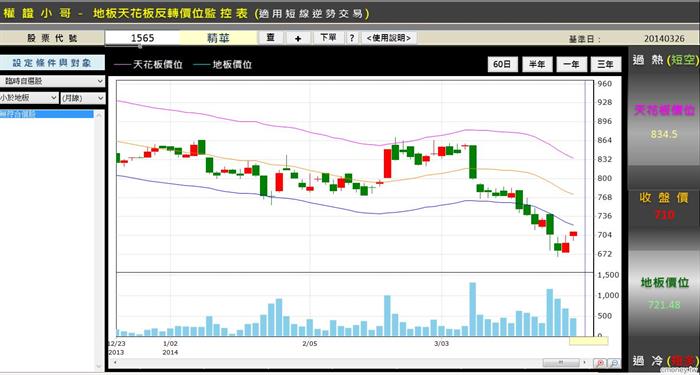The width and height of the screenshot is (700, 375).
Task: Select the highlighted blue stock list row
Action: (47, 114)
